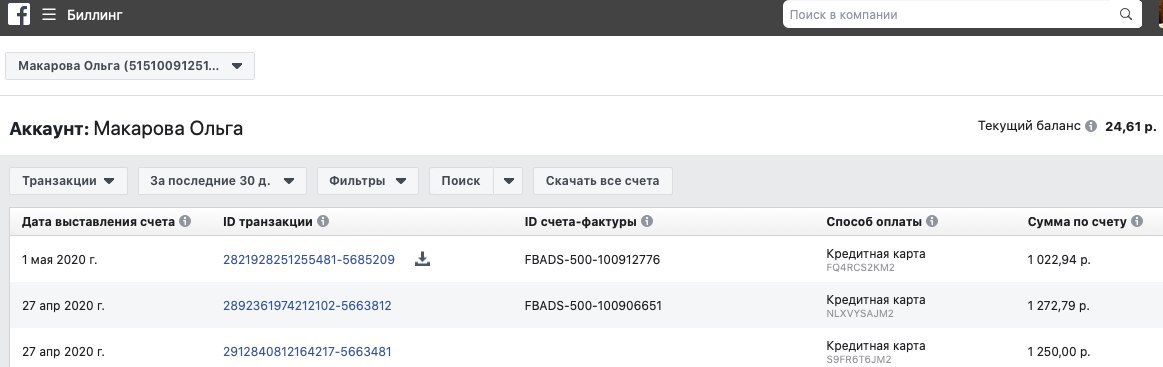Click the ID счета-фактуры column header

[581, 221]
